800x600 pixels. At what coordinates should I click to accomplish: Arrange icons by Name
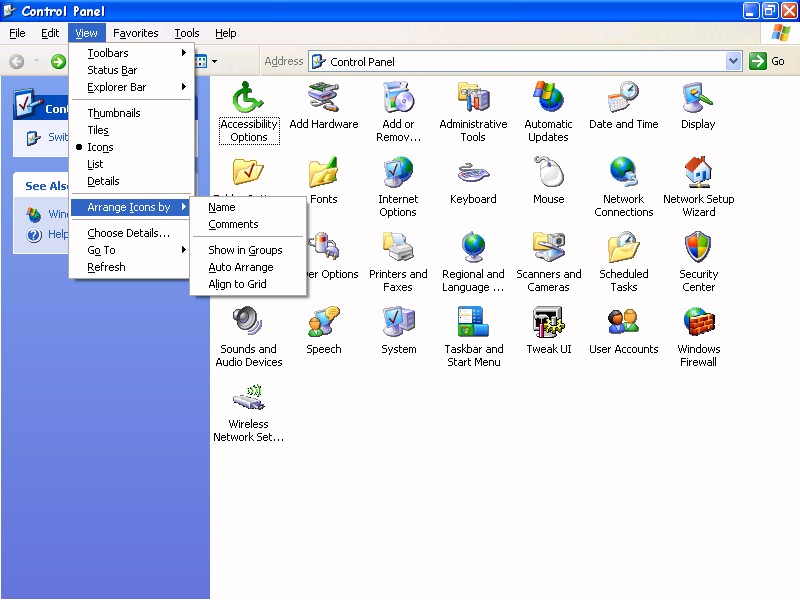point(248,207)
